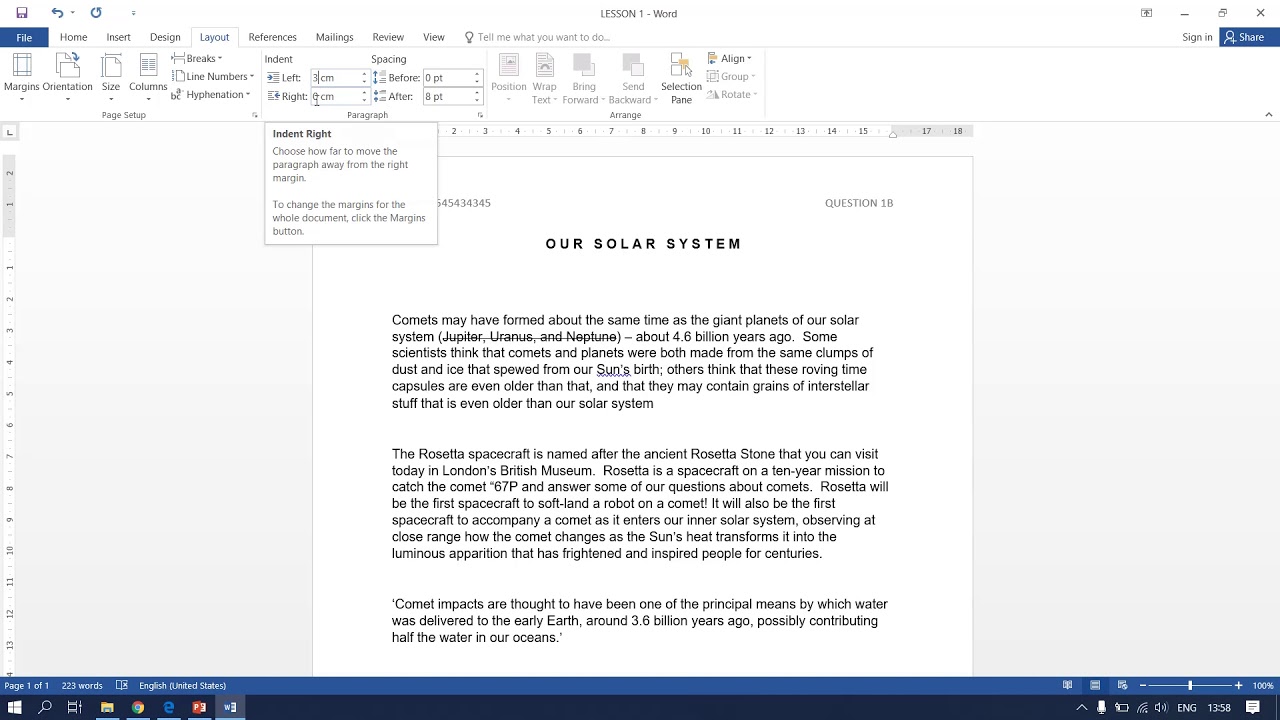The image size is (1280, 720).
Task: Open the Orientation options
Action: (x=67, y=78)
